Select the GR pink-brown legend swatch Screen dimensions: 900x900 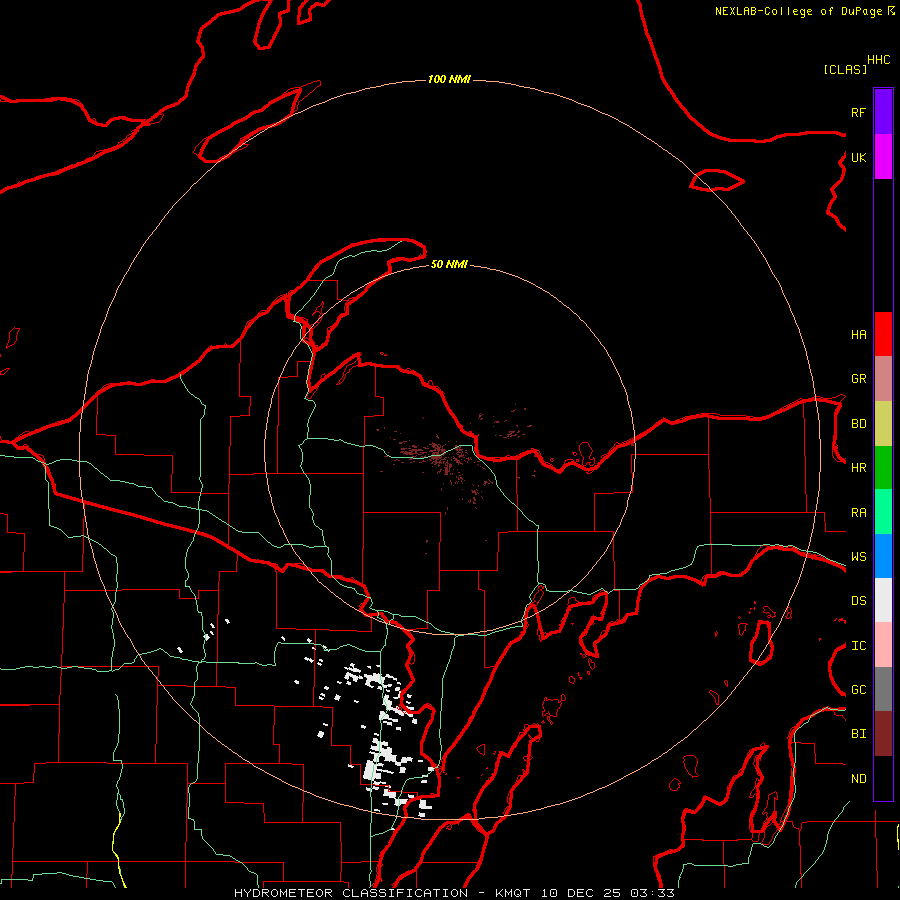click(x=883, y=379)
